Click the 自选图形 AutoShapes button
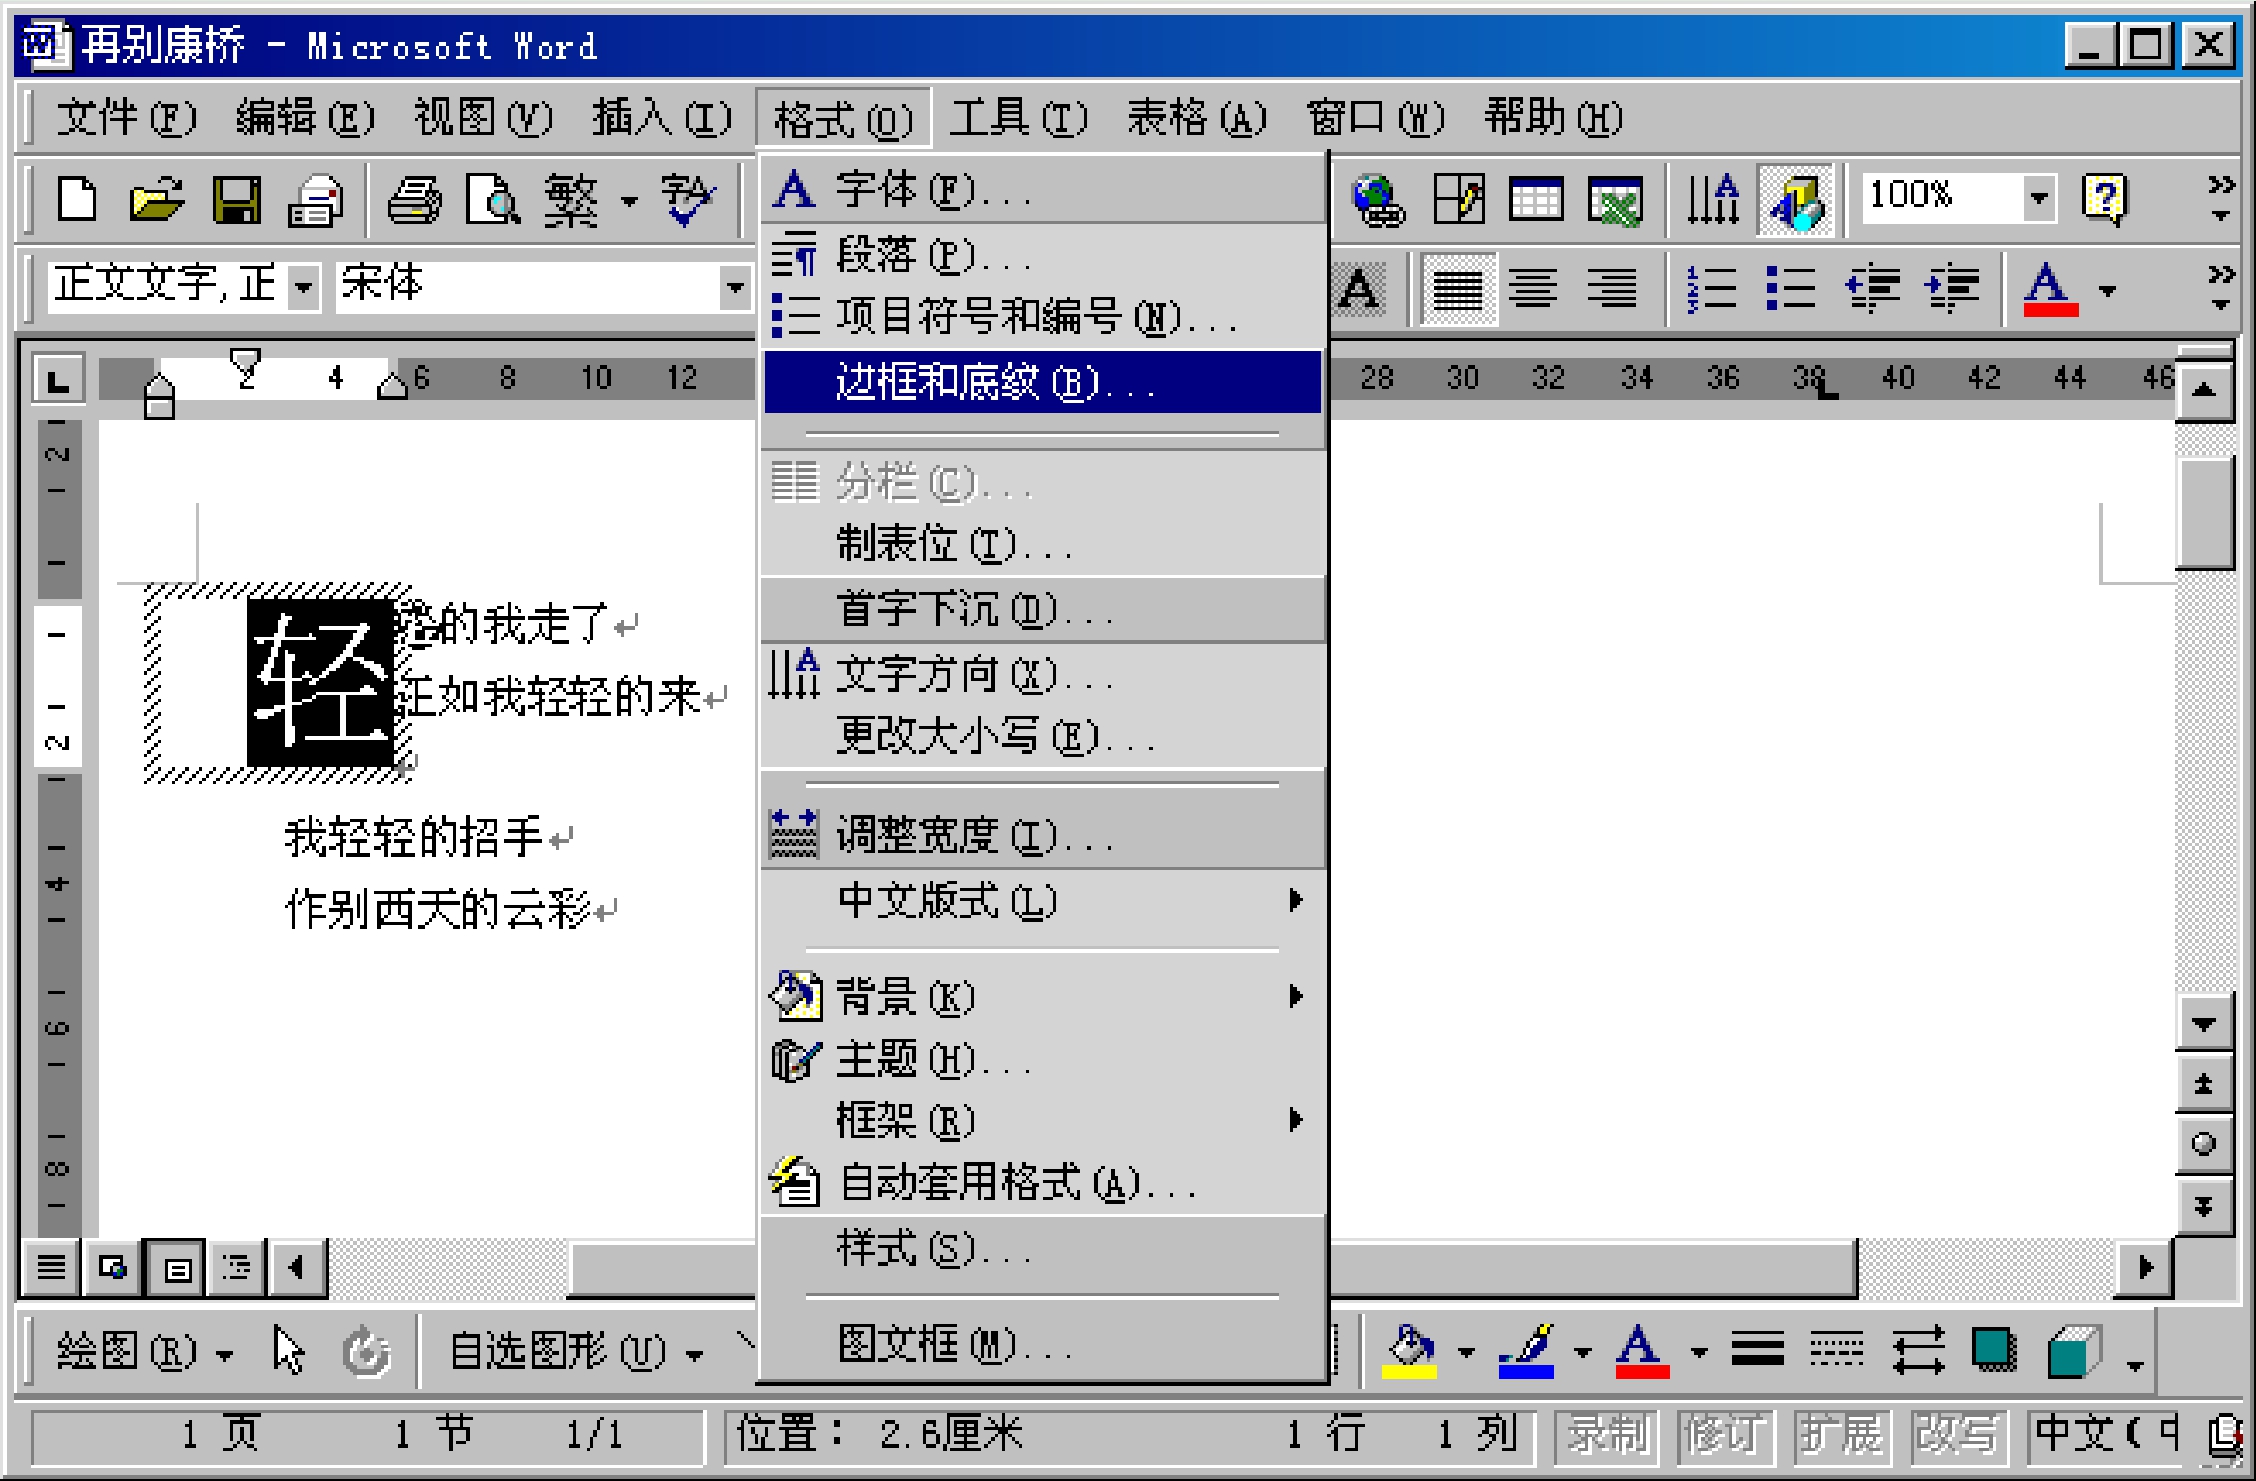The height and width of the screenshot is (1481, 2256). click(x=574, y=1353)
